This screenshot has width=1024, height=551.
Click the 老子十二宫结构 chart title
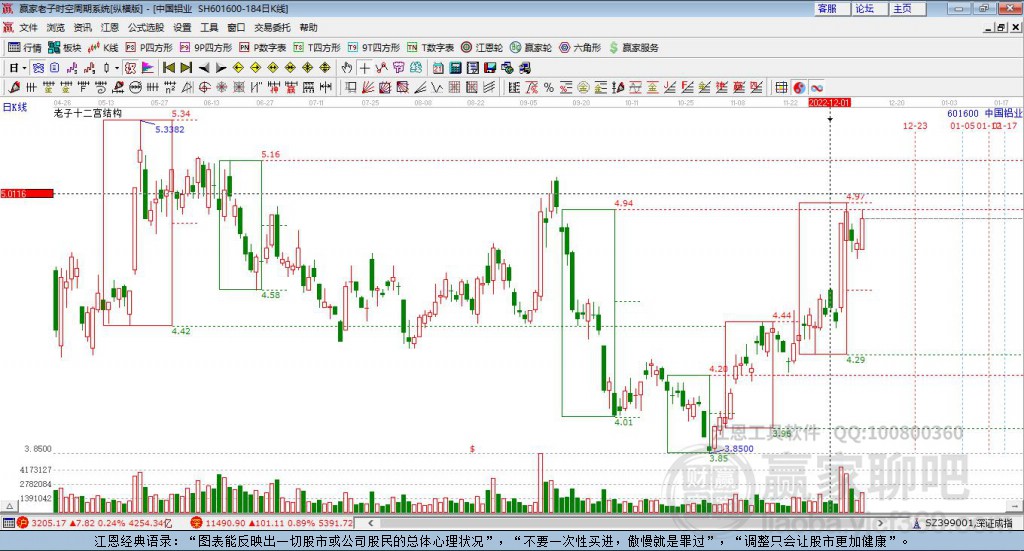88,113
